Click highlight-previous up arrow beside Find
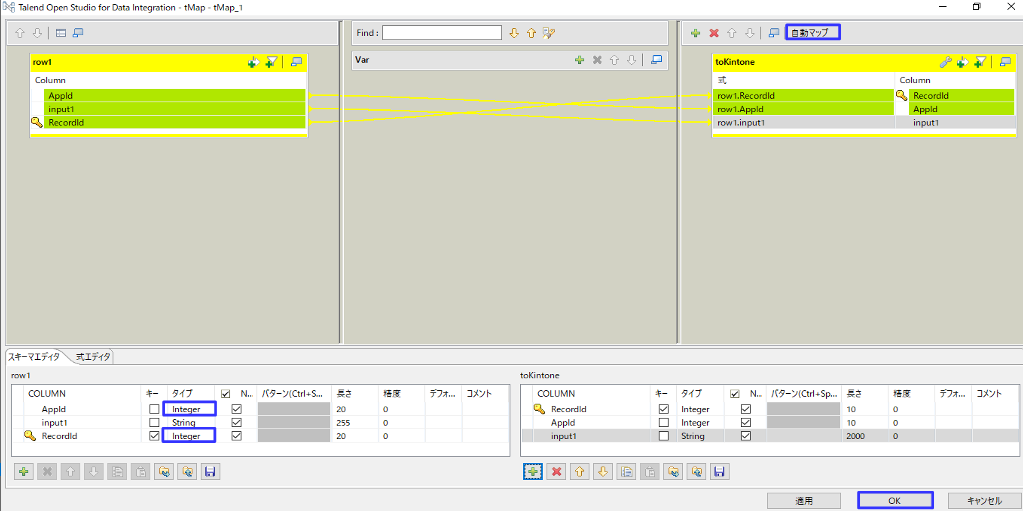 531,33
